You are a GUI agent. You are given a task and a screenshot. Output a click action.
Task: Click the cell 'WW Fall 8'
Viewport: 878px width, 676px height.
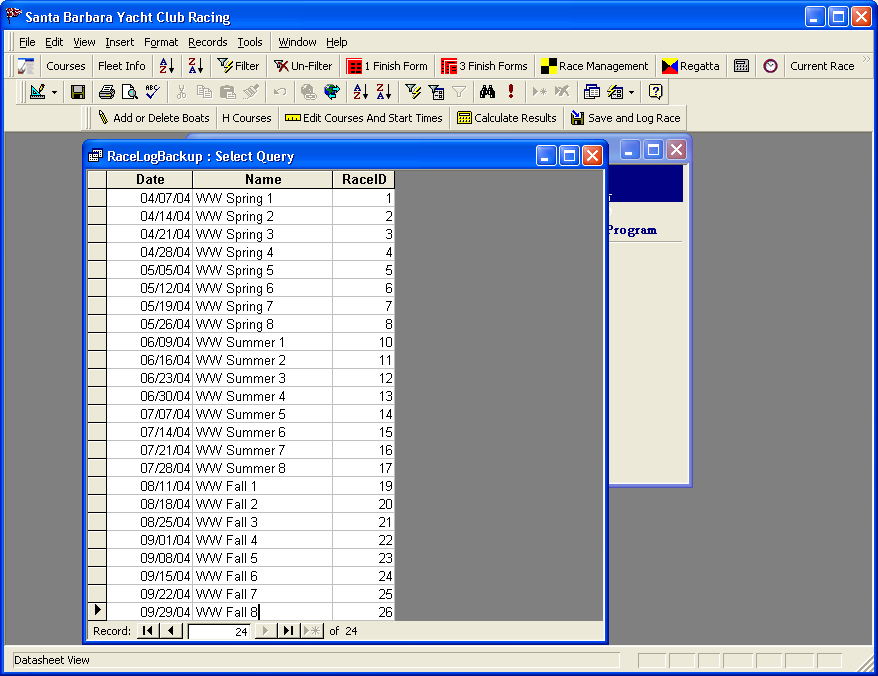[263, 612]
